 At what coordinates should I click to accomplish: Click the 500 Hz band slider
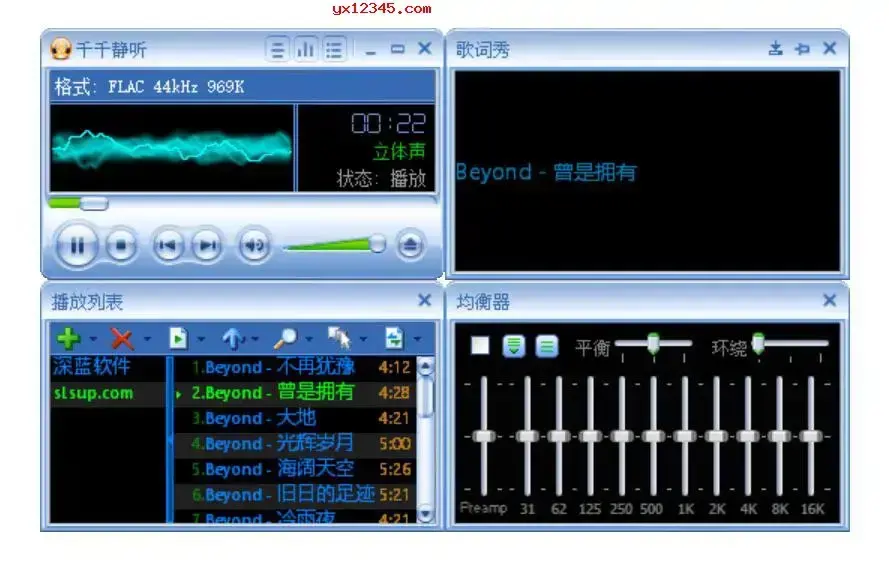(653, 436)
